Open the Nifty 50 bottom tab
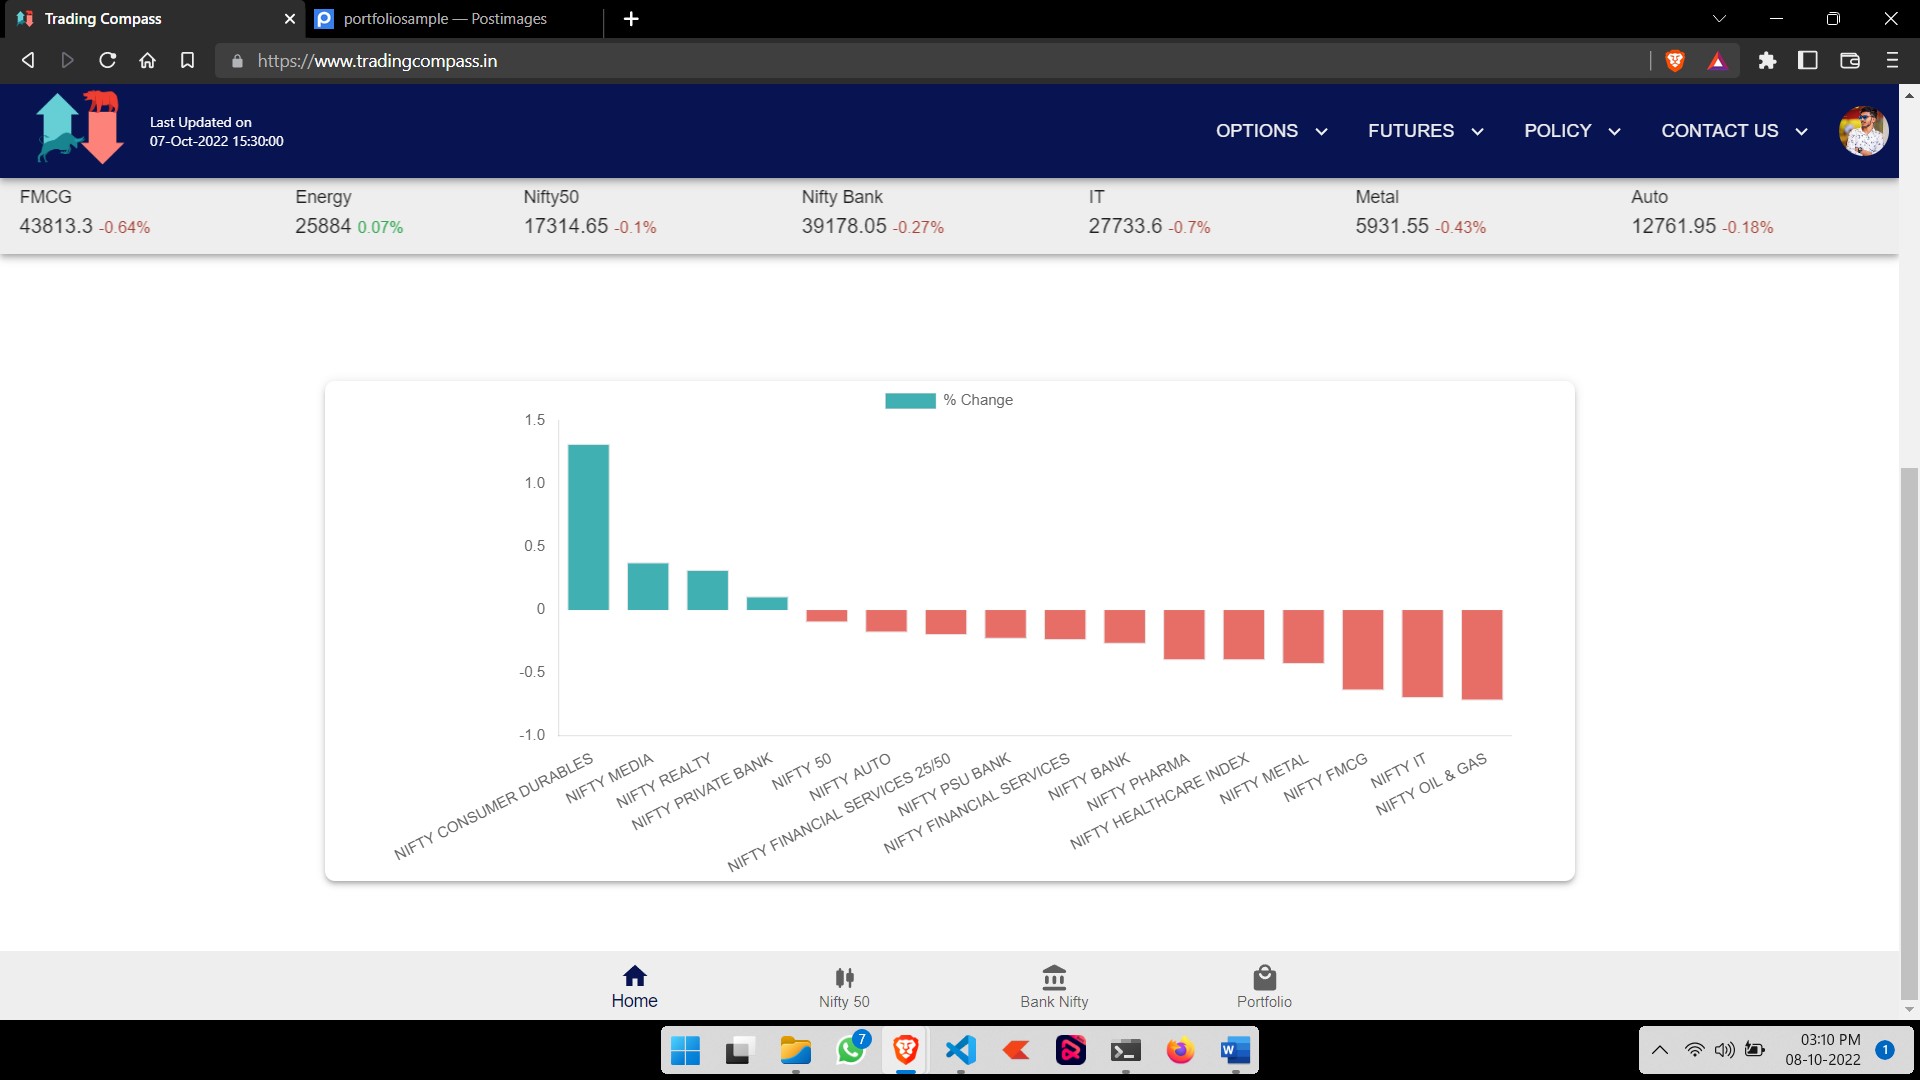This screenshot has width=1920, height=1080. pyautogui.click(x=844, y=988)
